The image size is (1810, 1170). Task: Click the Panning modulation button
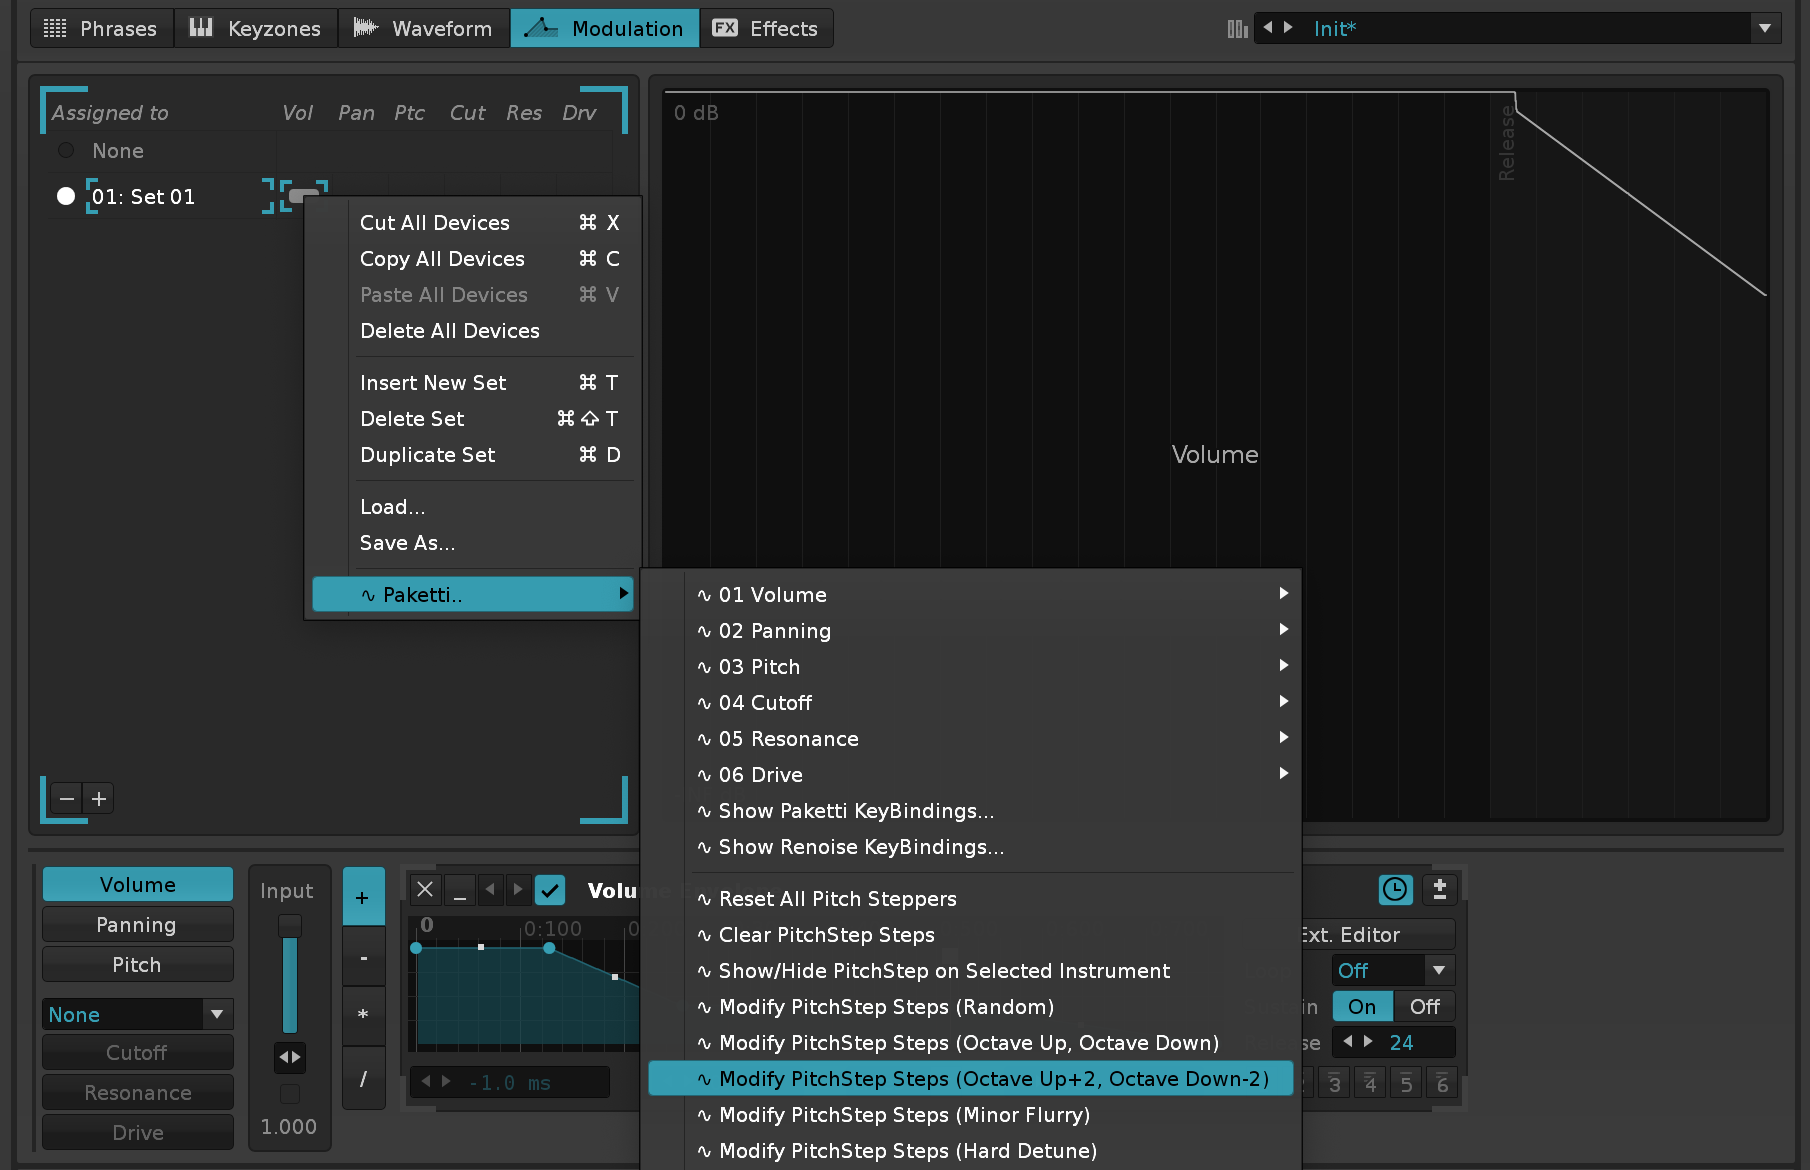click(x=137, y=925)
